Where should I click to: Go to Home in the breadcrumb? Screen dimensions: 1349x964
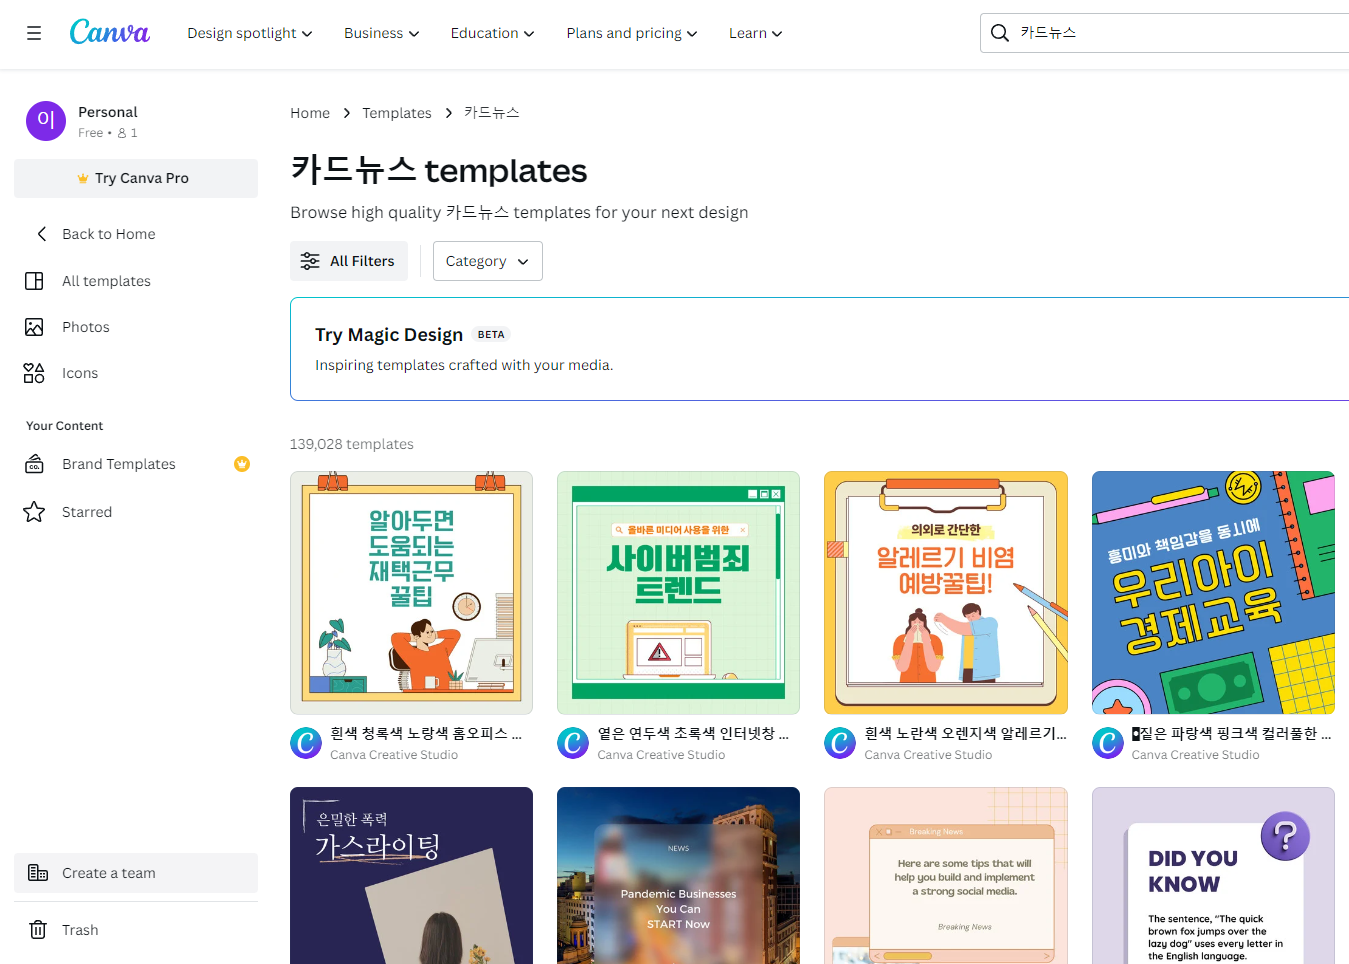(x=310, y=113)
